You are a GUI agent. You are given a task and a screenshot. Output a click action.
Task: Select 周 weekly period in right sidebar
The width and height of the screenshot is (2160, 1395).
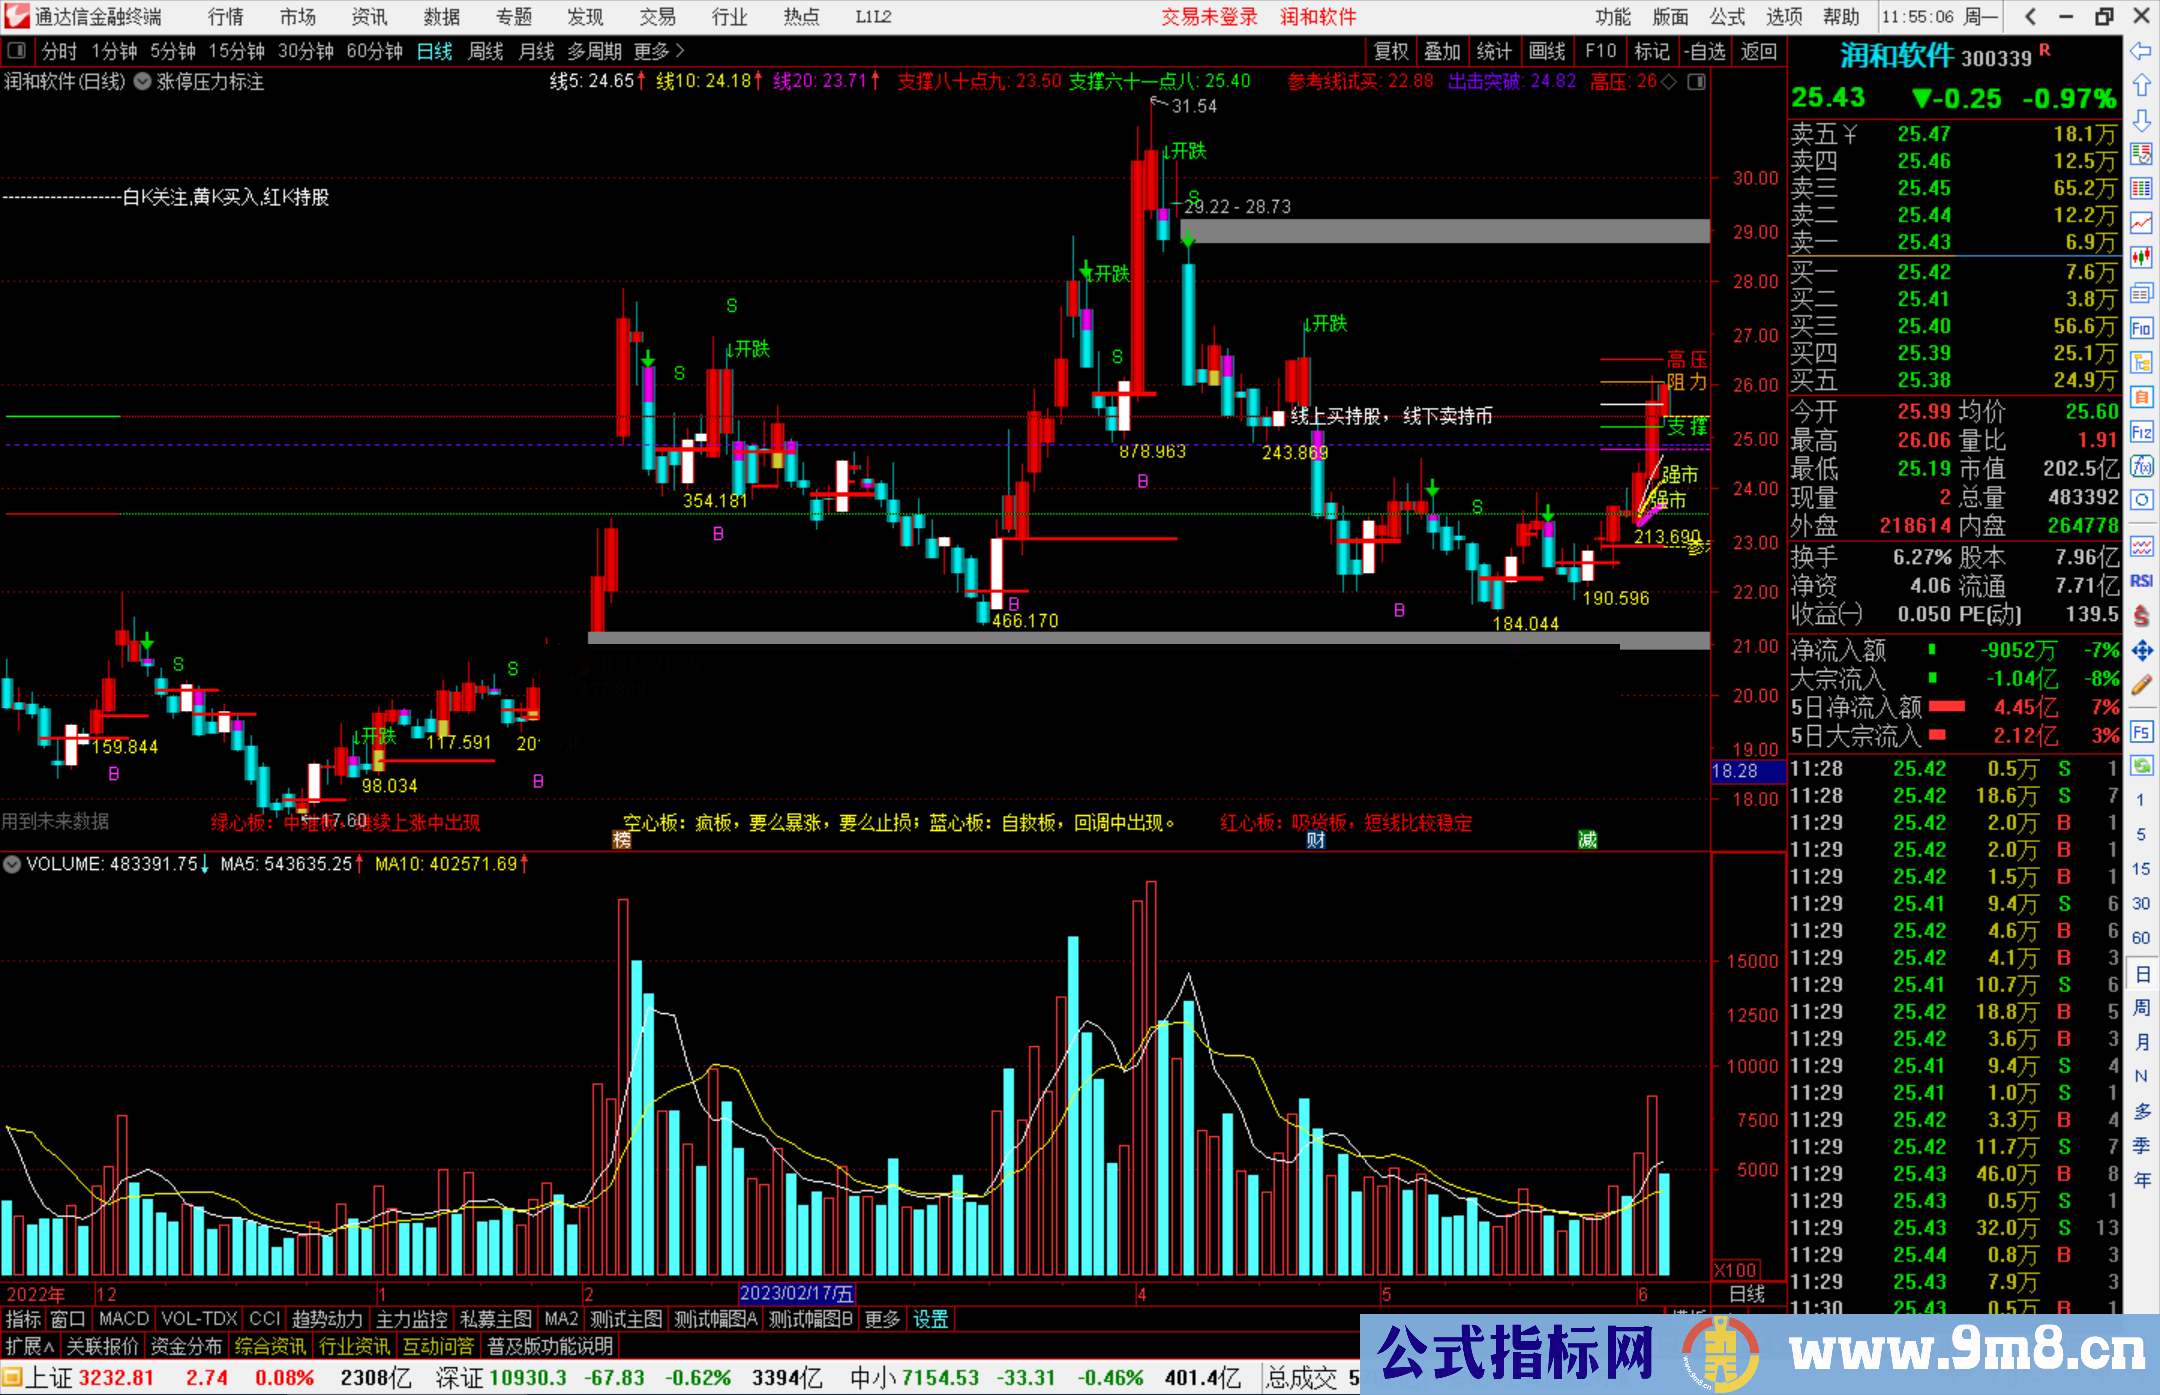click(x=2141, y=1008)
